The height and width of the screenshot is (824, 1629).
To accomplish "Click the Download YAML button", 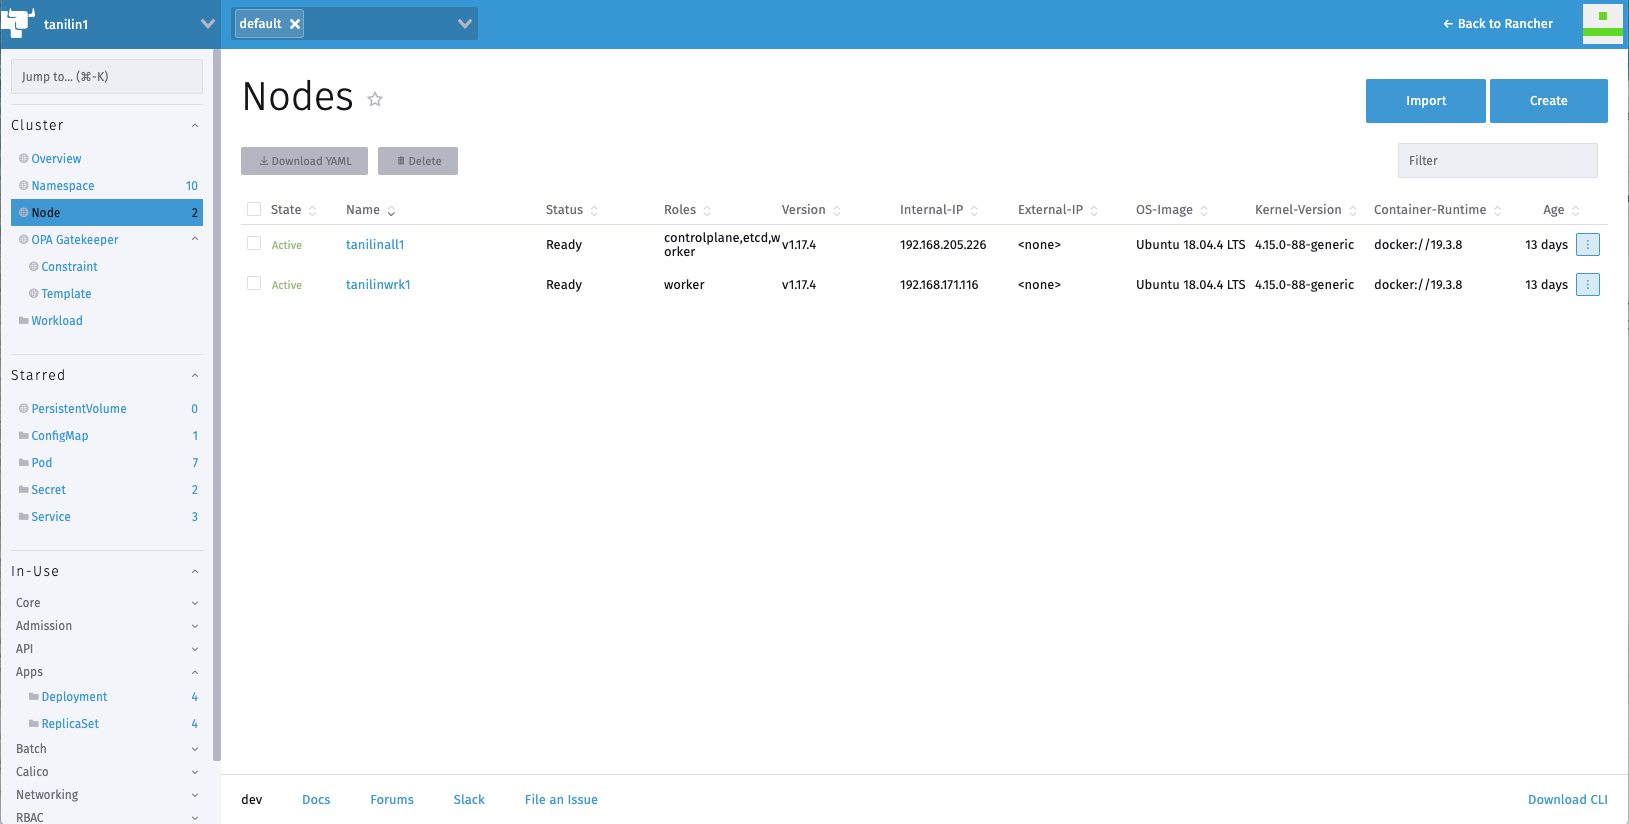I will (x=304, y=161).
